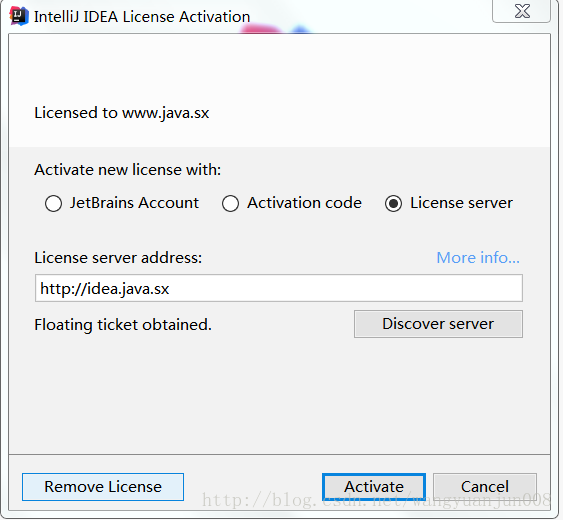
Task: Click the 'http://idea.java.sx' text in the address box
Action: 105,289
